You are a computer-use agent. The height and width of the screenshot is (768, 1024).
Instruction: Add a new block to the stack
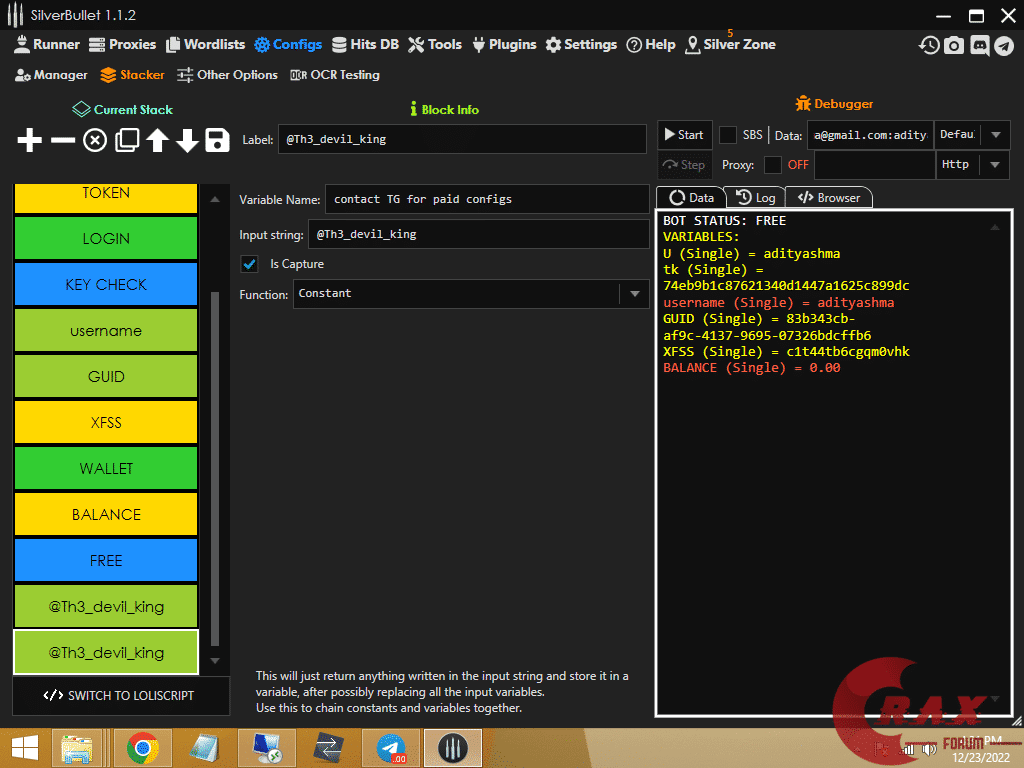pos(29,140)
